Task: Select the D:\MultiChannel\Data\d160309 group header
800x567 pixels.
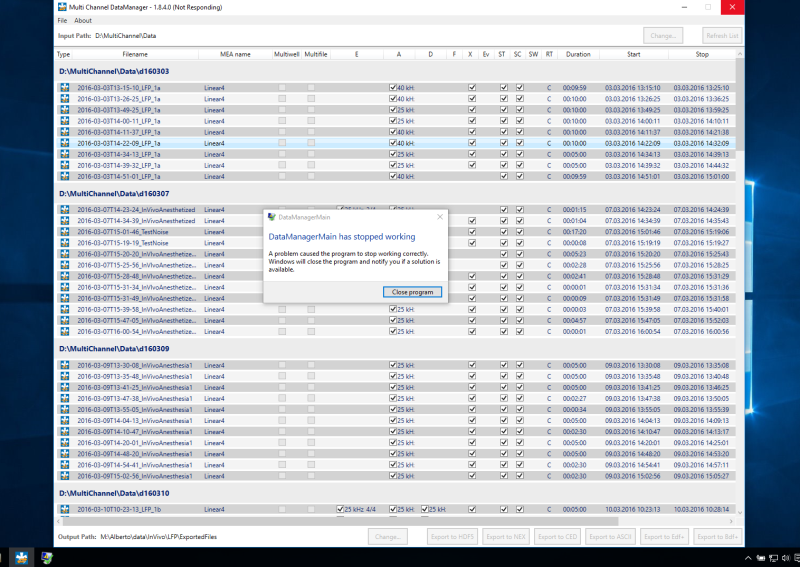Action: 114,349
